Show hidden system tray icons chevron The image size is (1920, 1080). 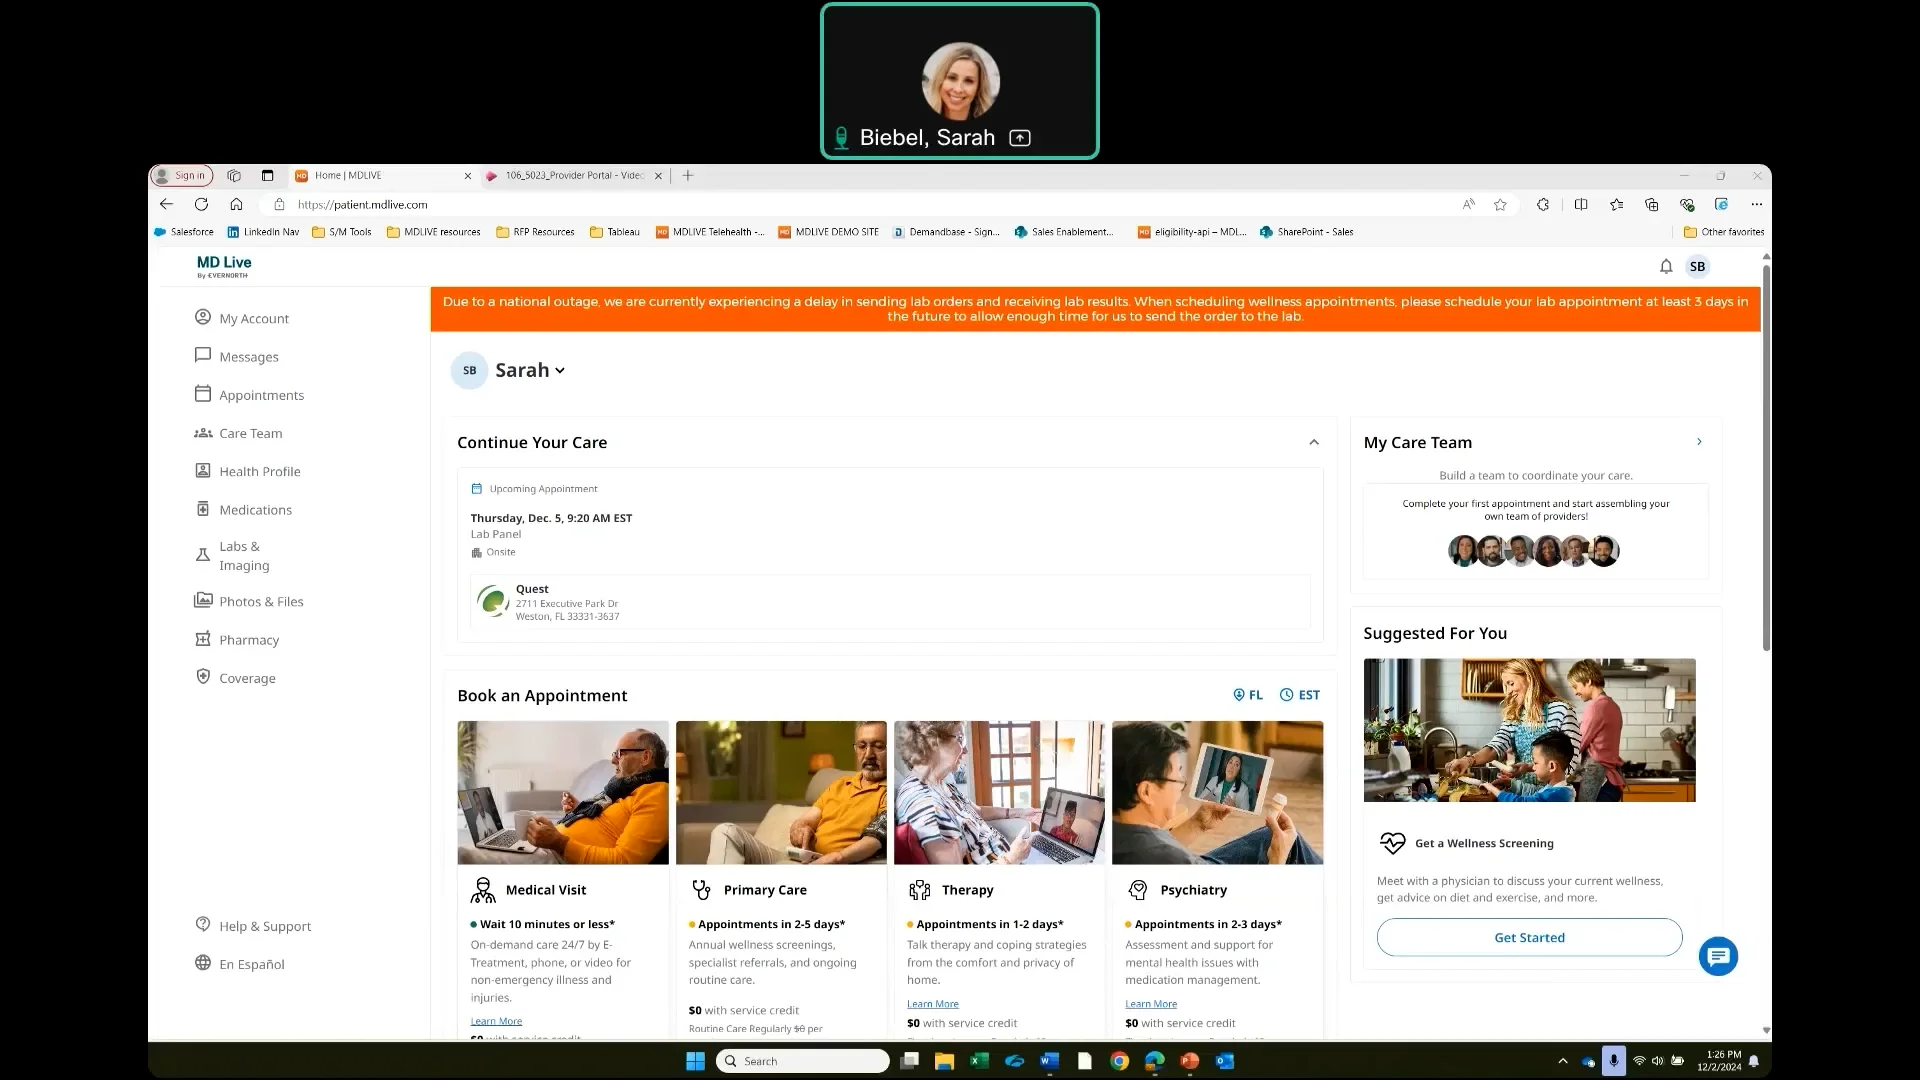pyautogui.click(x=1563, y=1061)
